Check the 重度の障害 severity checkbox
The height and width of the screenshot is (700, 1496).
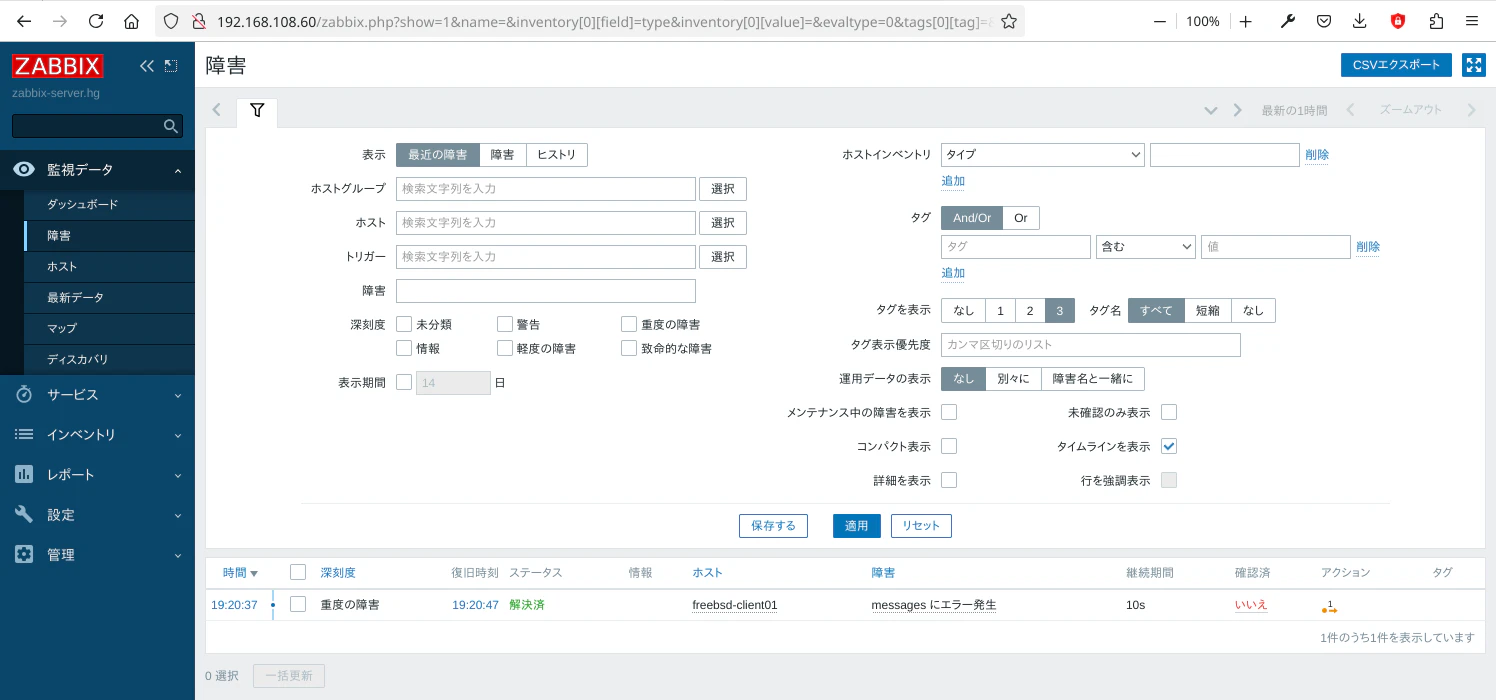click(x=629, y=324)
